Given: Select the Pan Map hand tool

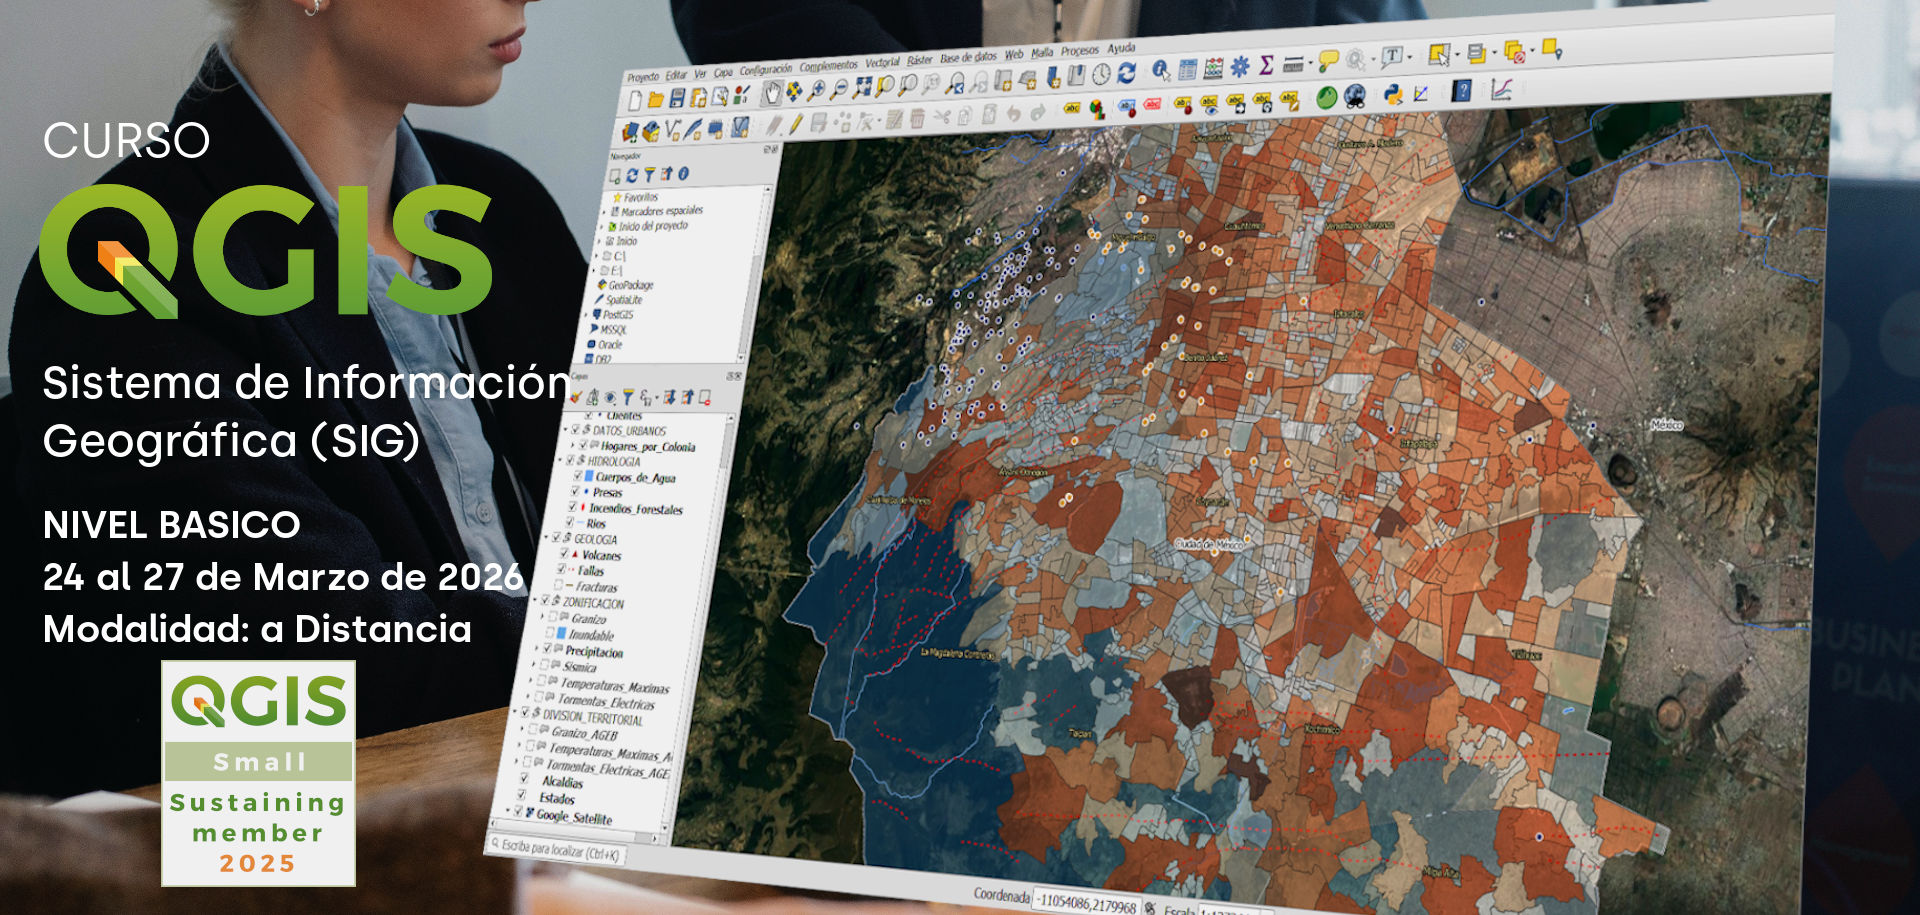Looking at the screenshot, I should (772, 91).
